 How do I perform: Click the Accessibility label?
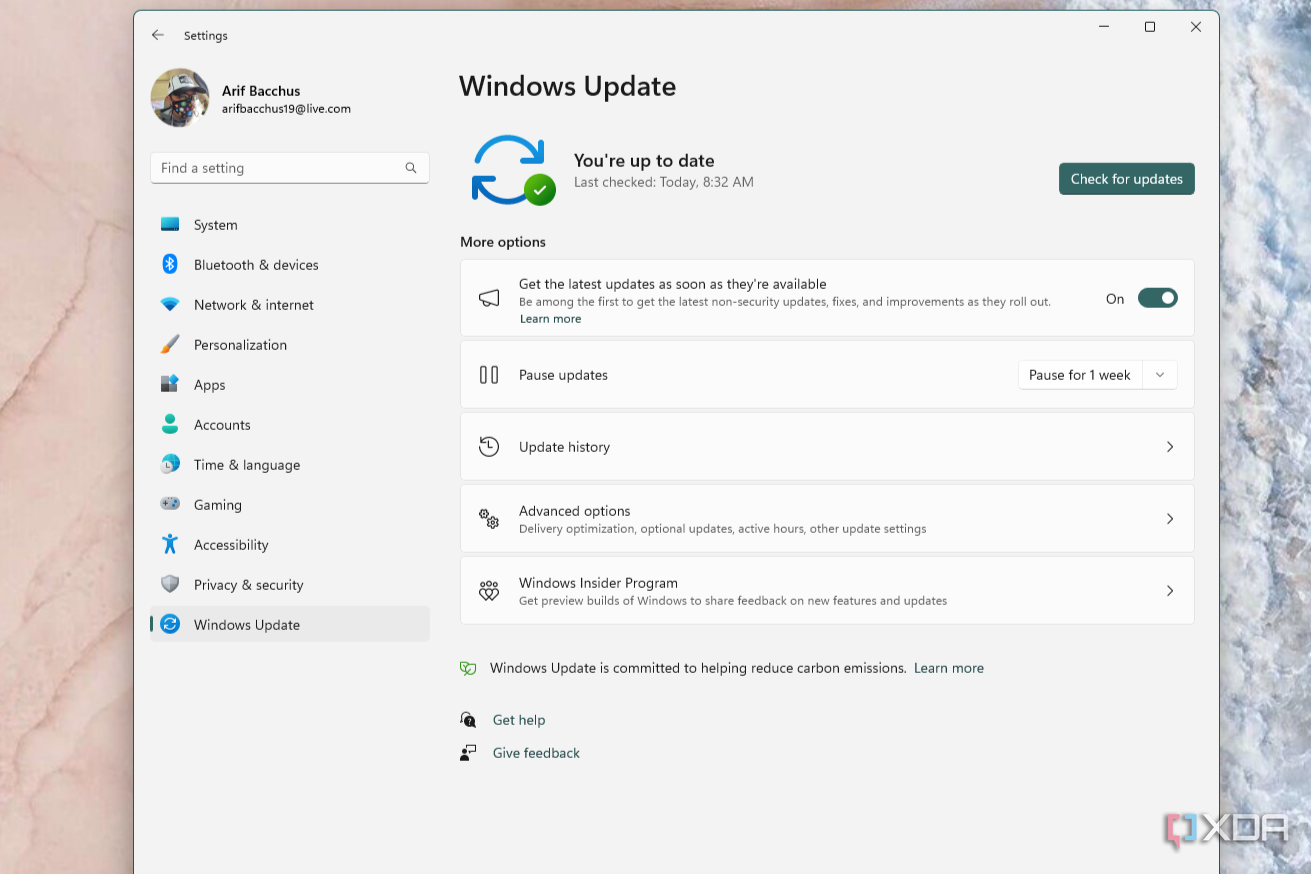[x=231, y=545]
